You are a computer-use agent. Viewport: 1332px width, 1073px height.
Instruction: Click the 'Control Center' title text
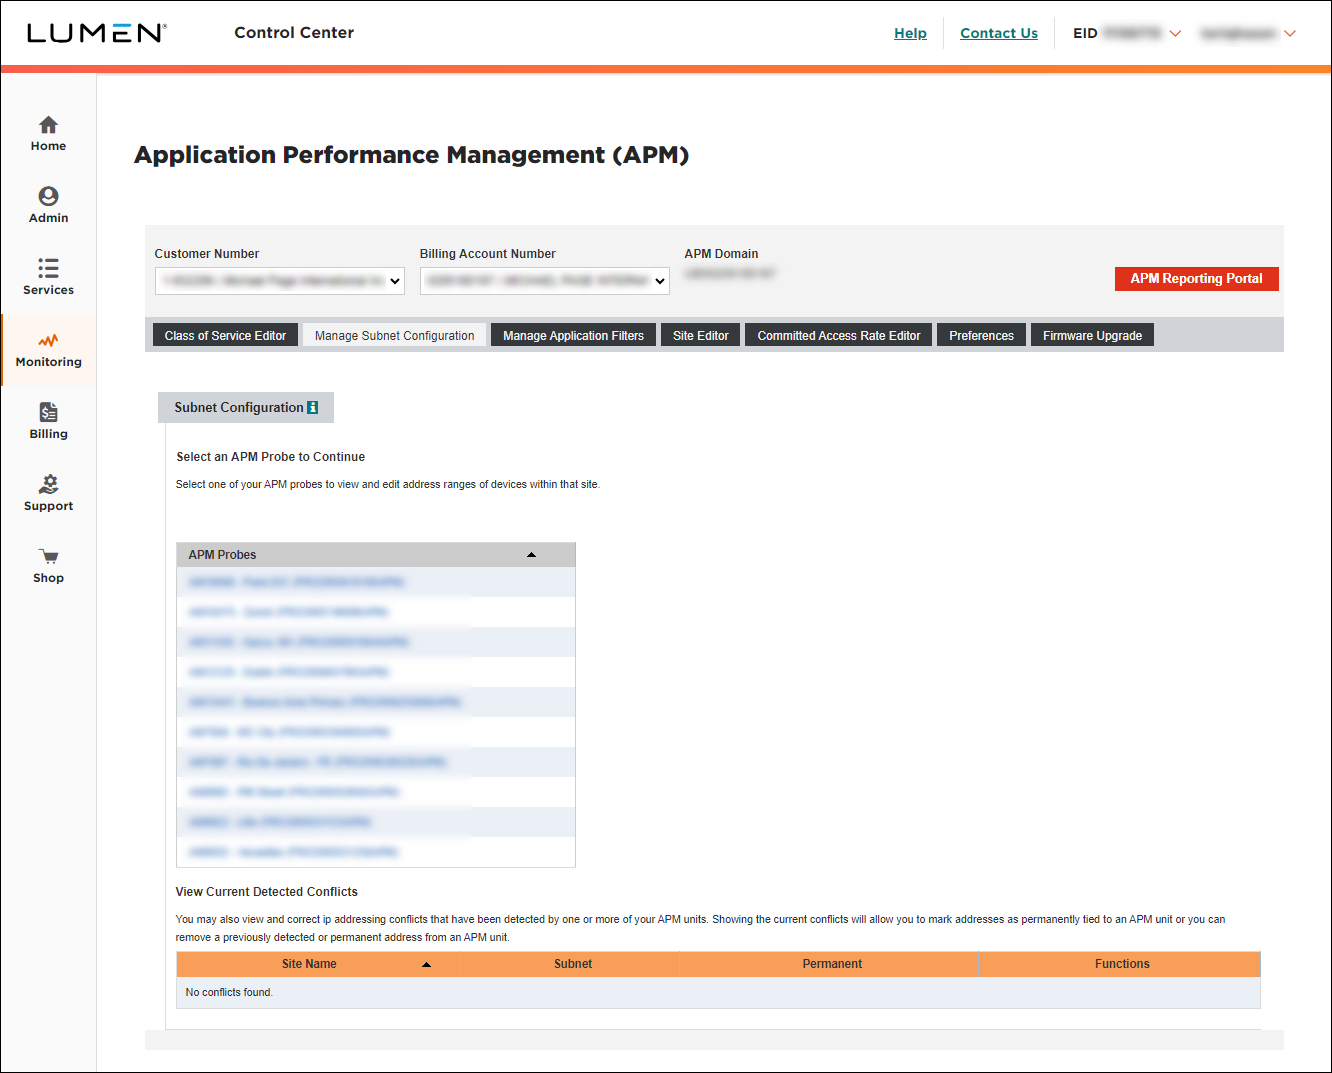click(x=294, y=33)
